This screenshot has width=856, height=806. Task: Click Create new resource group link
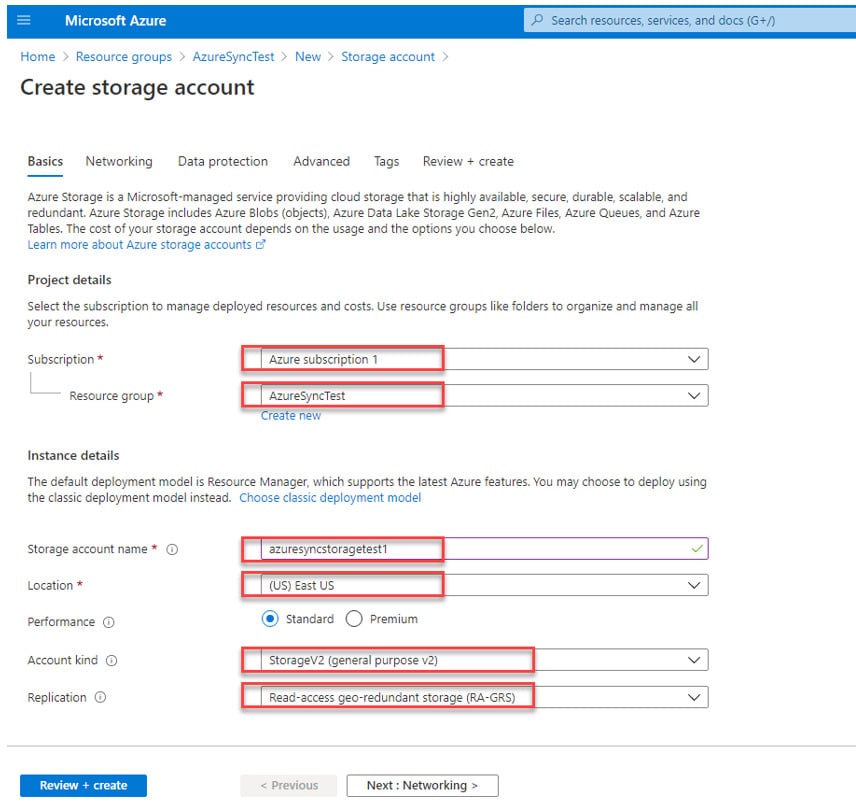click(291, 416)
